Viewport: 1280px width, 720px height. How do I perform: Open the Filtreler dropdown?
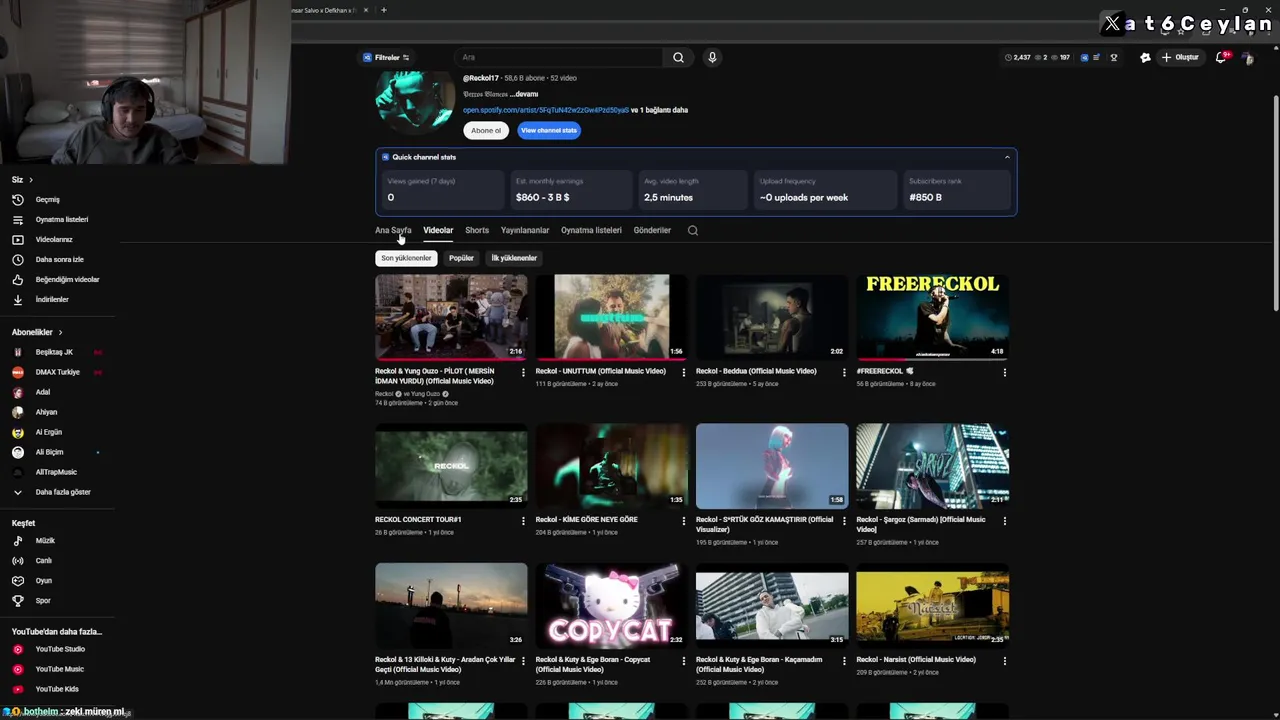(x=386, y=57)
